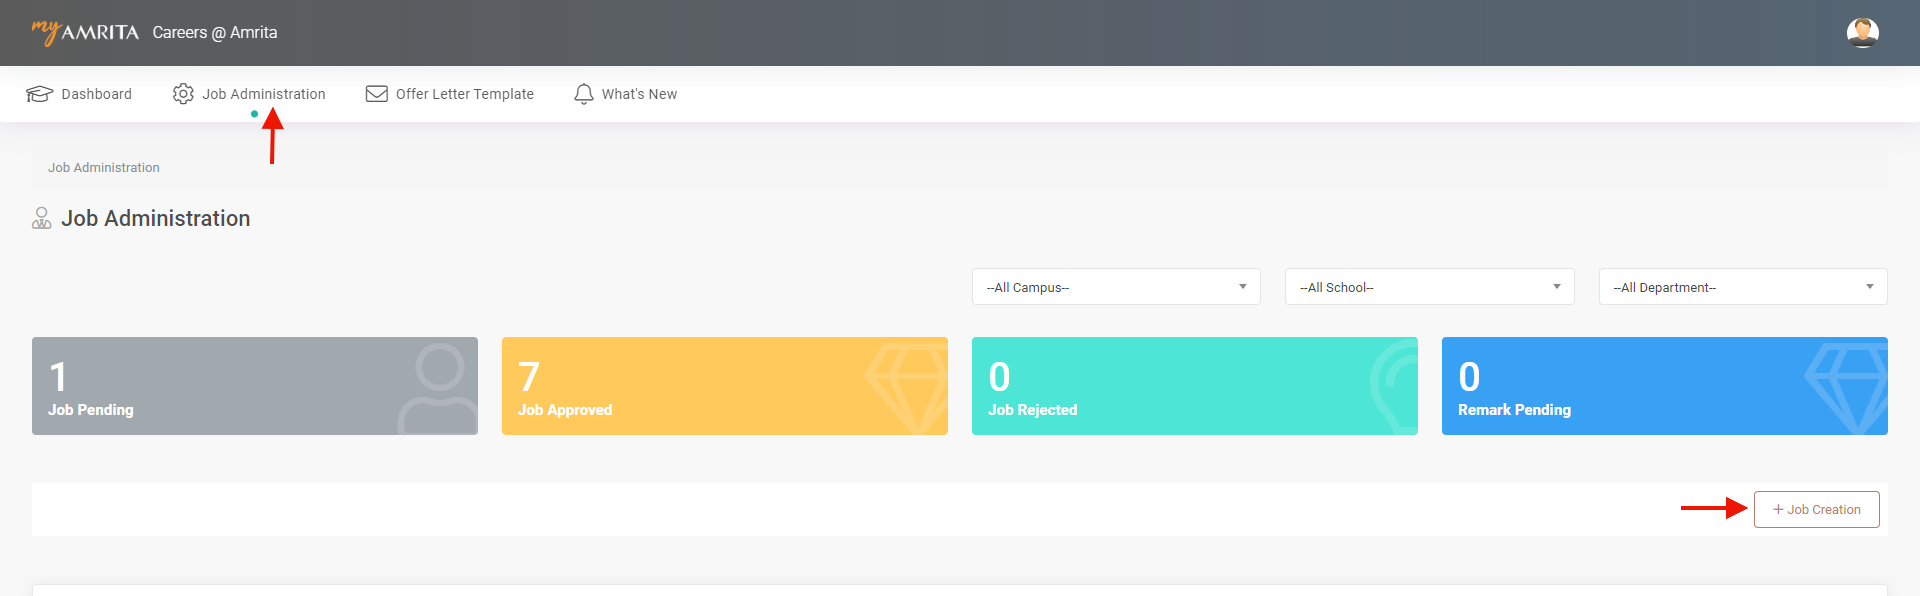Open the Job Approved card
The width and height of the screenshot is (1920, 596).
tap(725, 386)
